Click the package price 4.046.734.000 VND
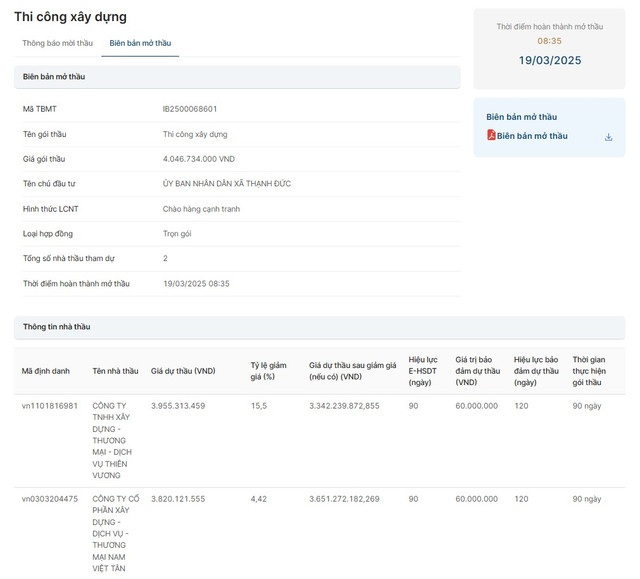The image size is (640, 579). coord(199,159)
